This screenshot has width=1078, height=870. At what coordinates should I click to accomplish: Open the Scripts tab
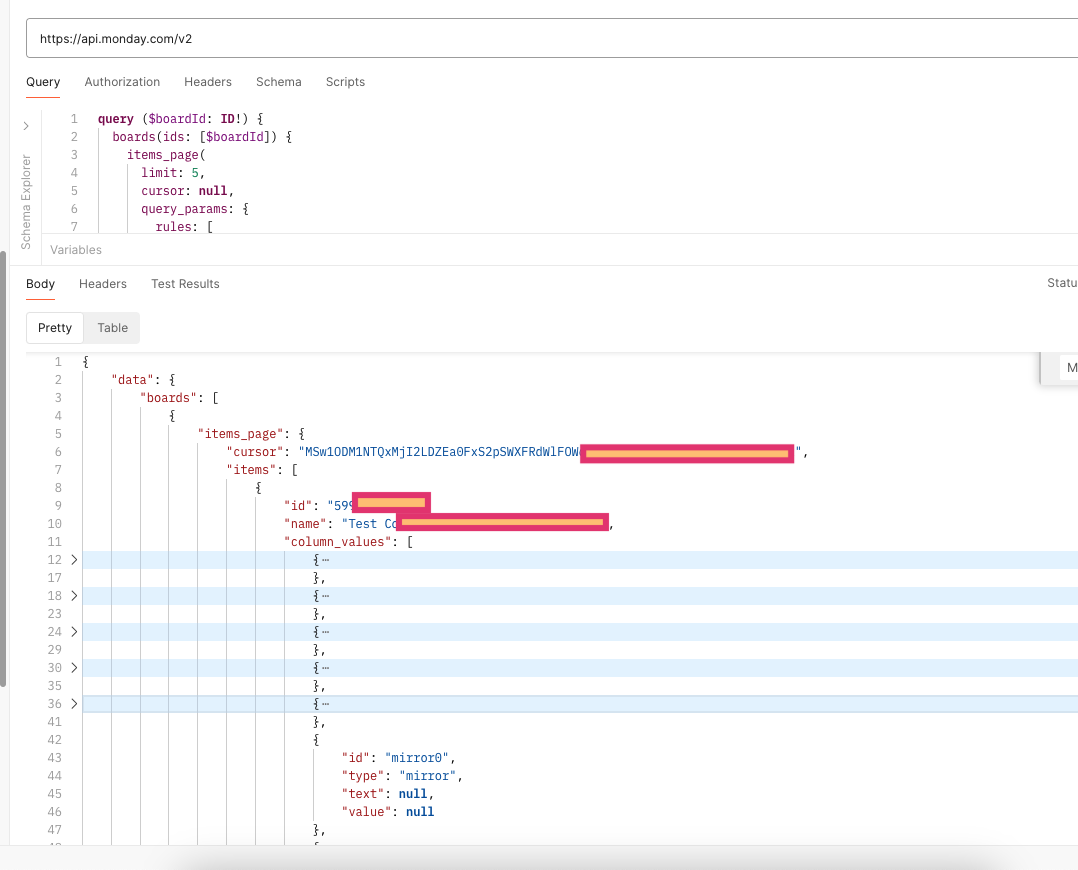pyautogui.click(x=345, y=82)
